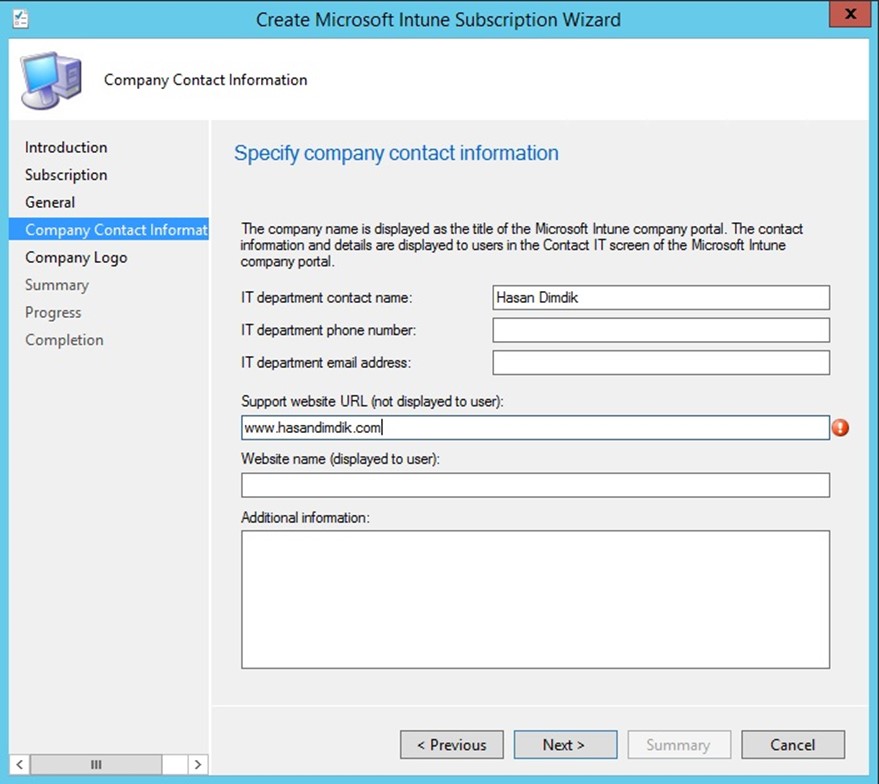Select the Completion step in sidebar
The image size is (879, 784).
pos(64,340)
